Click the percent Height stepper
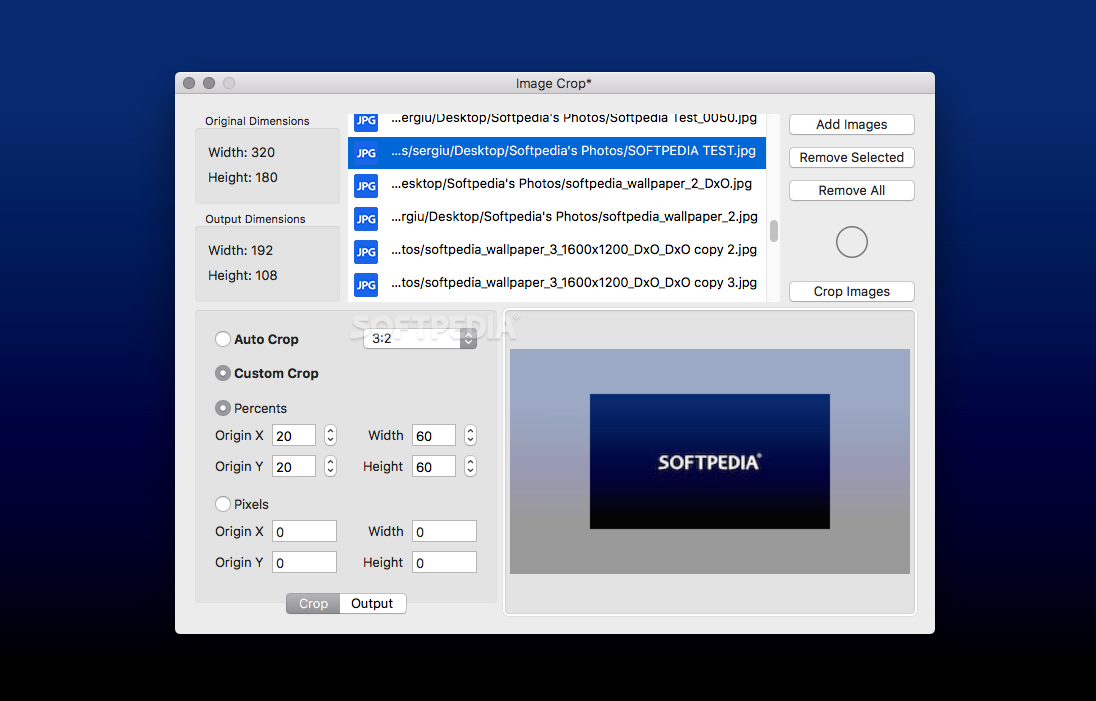 [x=470, y=466]
